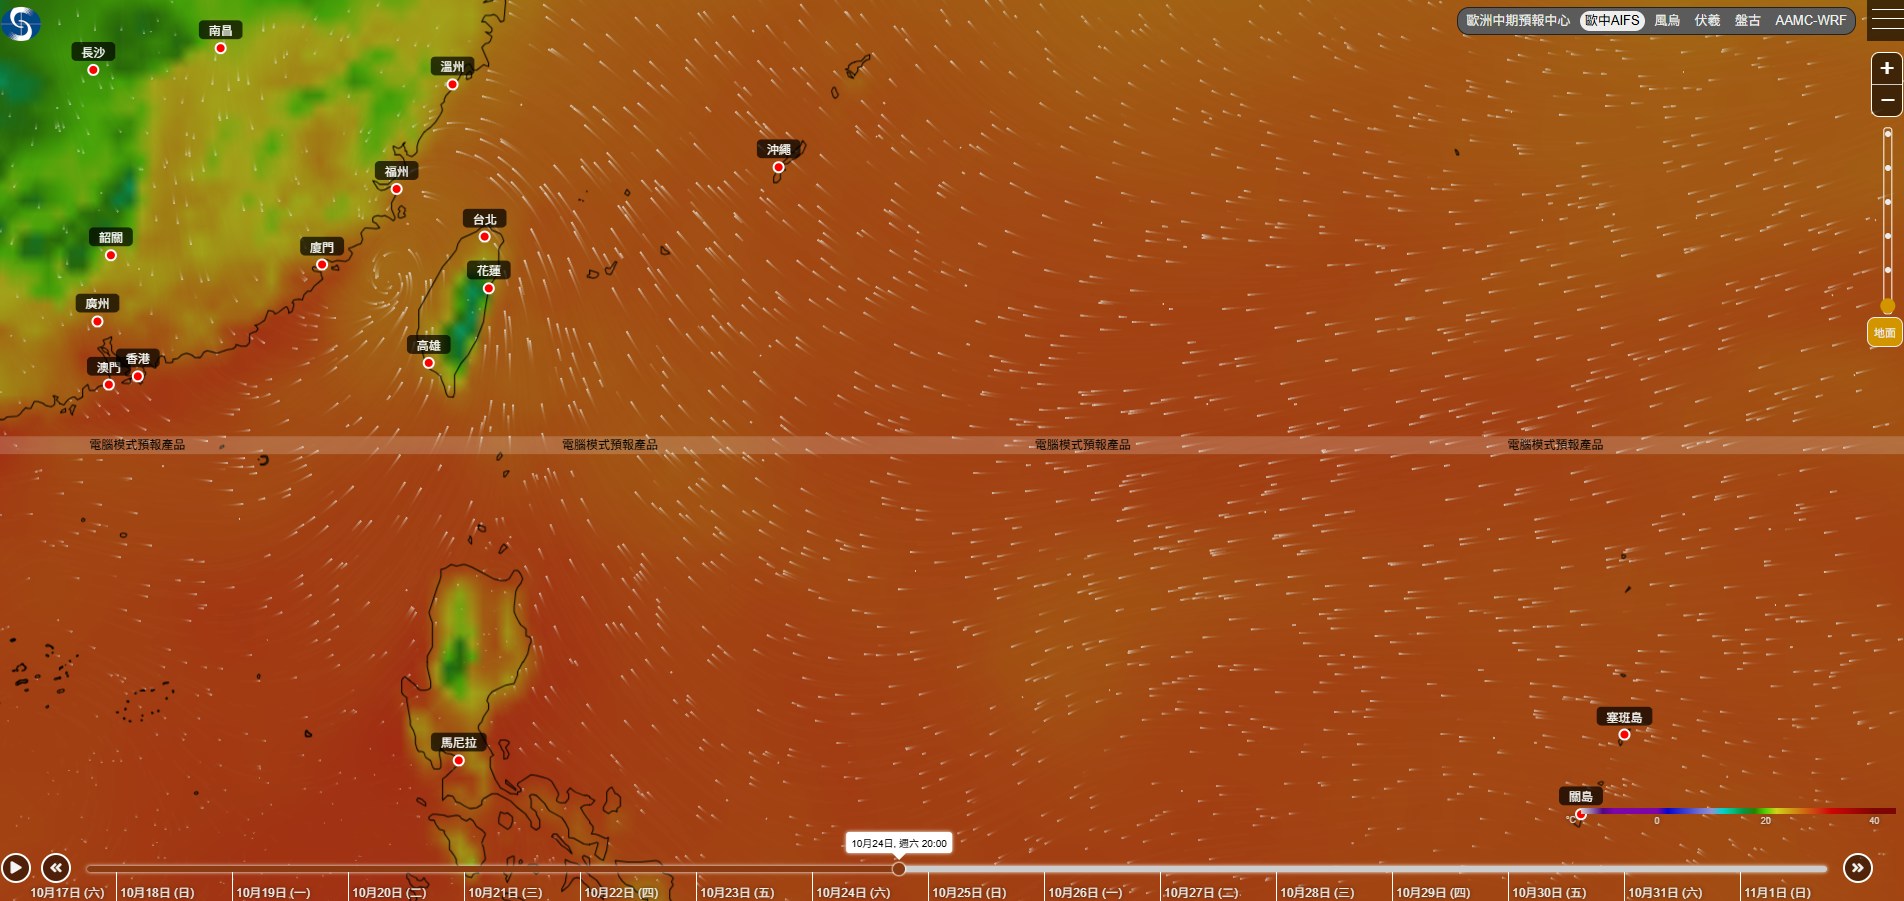The image size is (1904, 901).
Task: Switch to the AAMC-WRF model tab
Action: pyautogui.click(x=1810, y=20)
